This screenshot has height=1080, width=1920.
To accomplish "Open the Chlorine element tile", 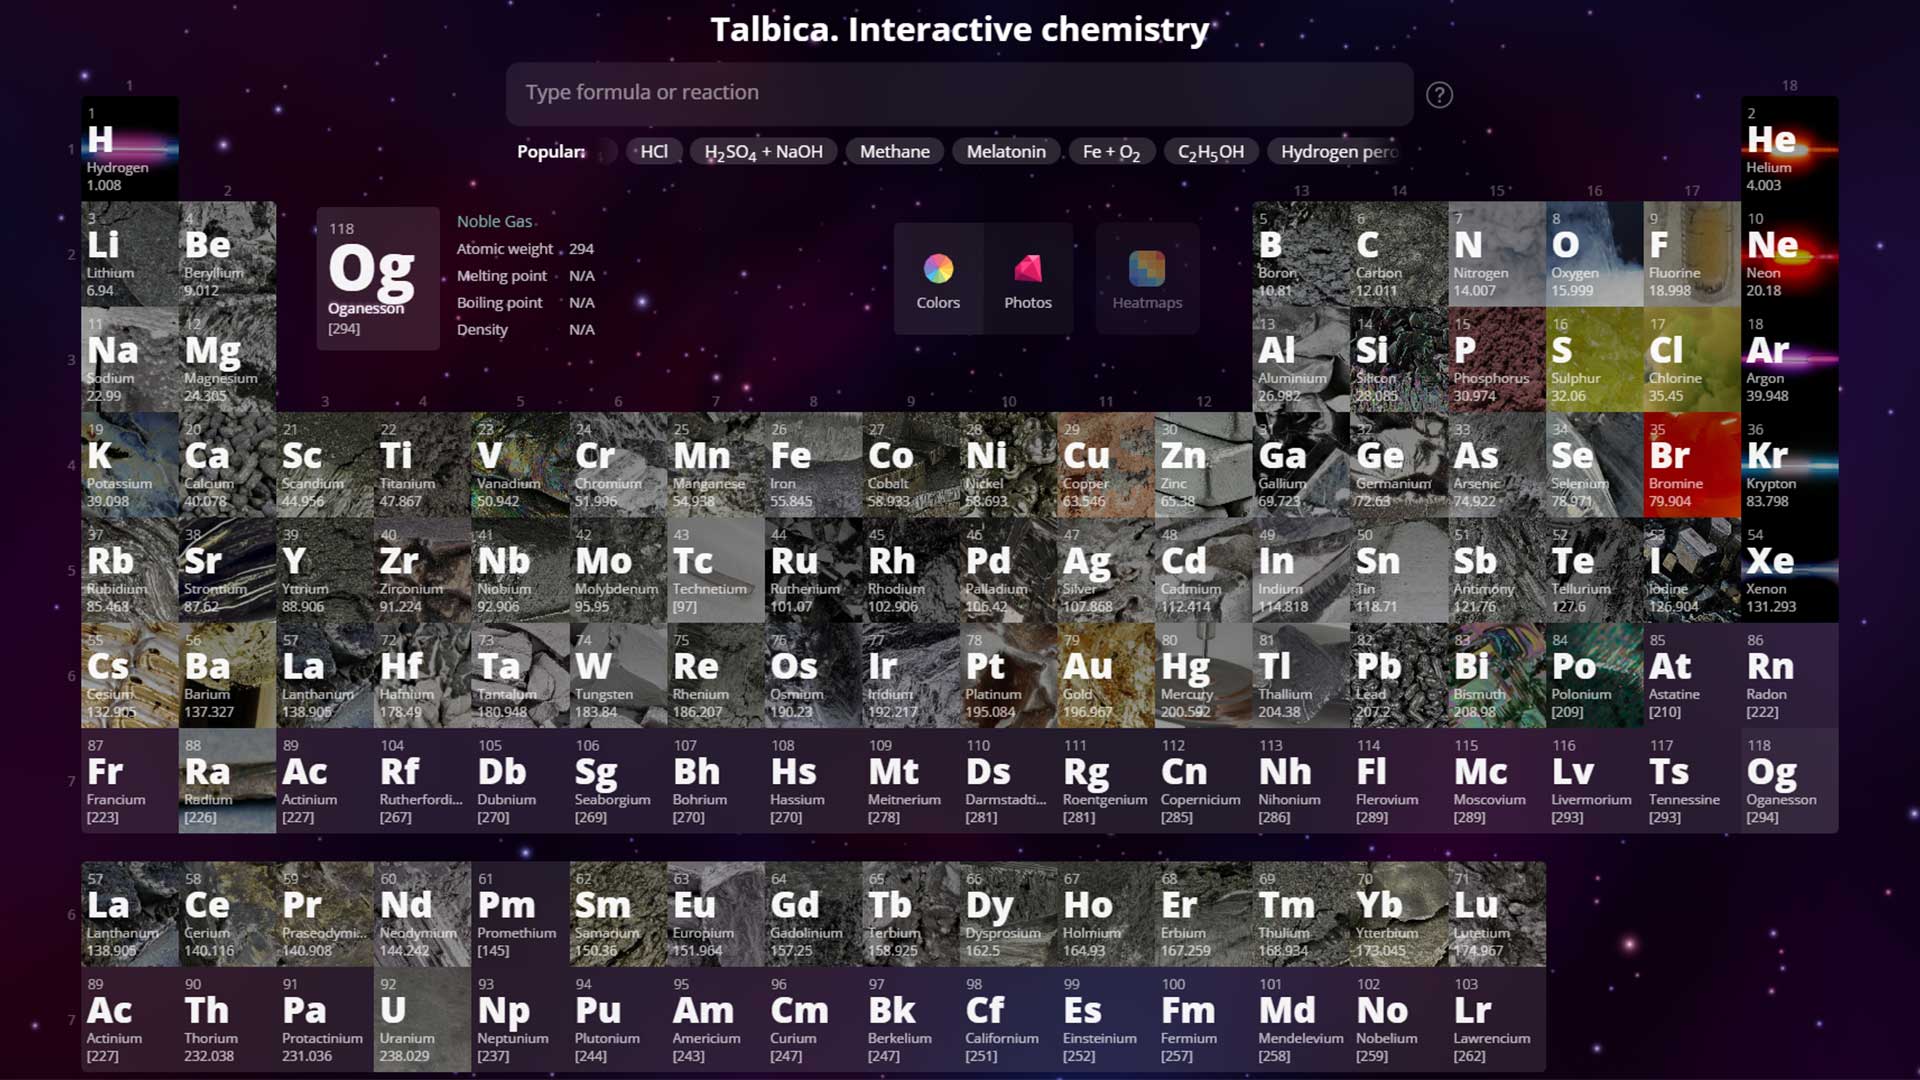I will 1692,359.
